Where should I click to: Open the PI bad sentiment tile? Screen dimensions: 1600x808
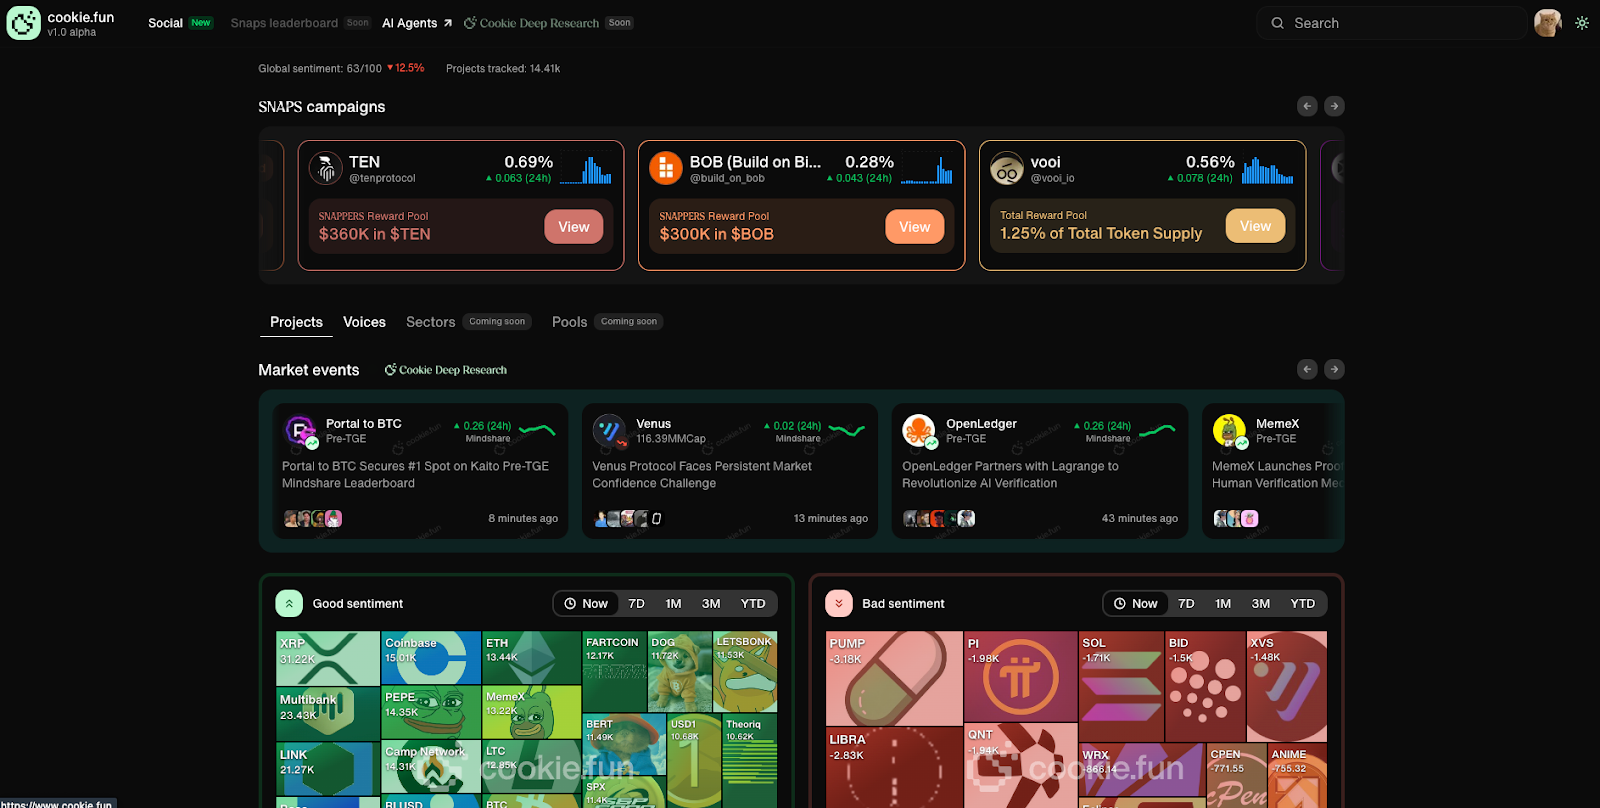tap(1021, 676)
